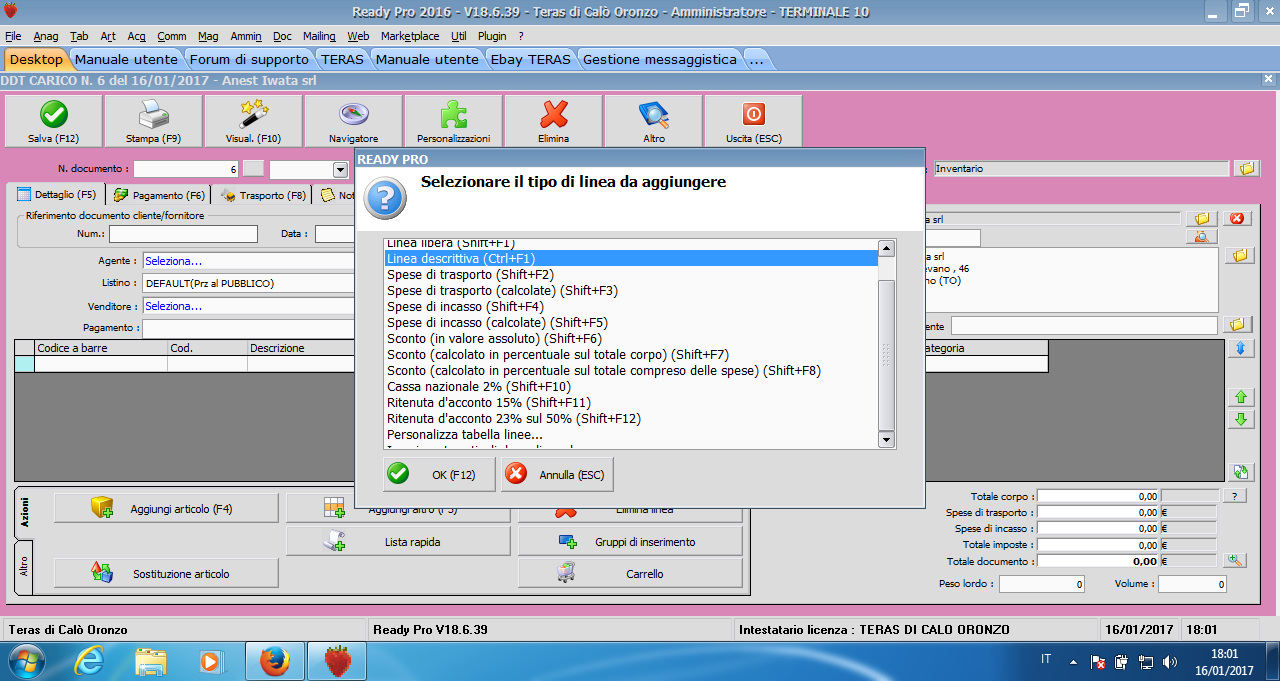Click blue up-down sort arrow icon

pyautogui.click(x=1241, y=348)
